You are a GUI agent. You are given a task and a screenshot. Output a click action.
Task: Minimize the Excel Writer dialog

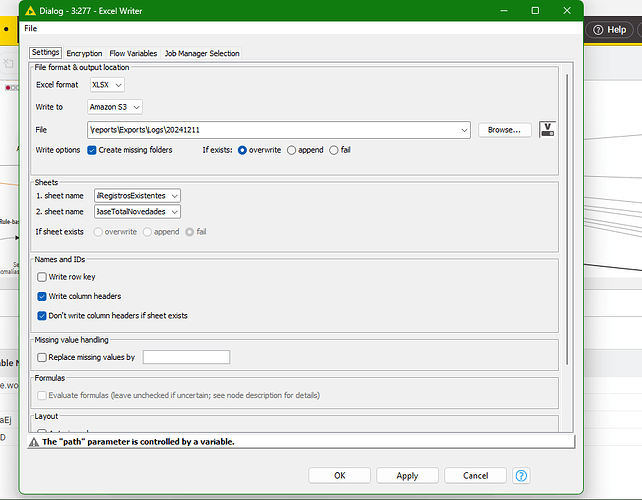504,11
